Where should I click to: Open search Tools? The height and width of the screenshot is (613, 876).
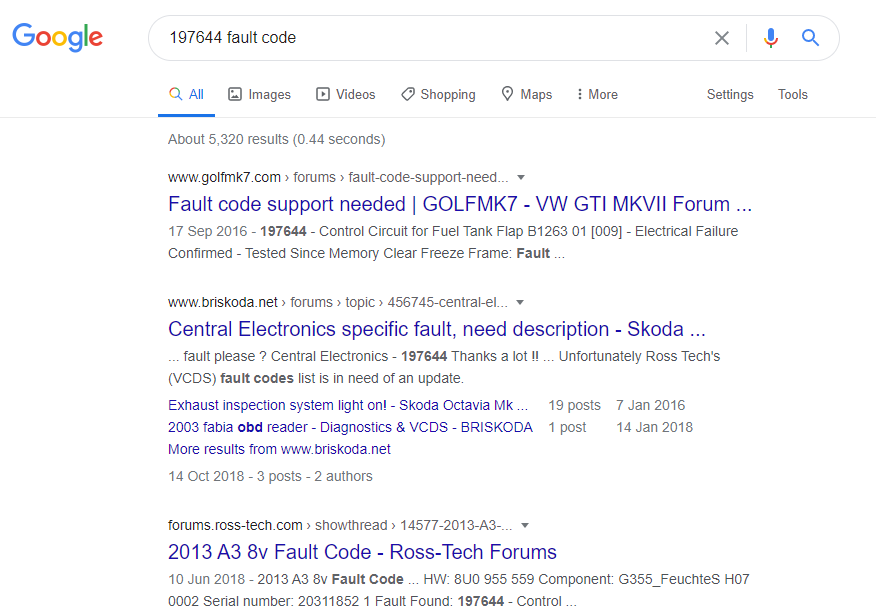pyautogui.click(x=792, y=94)
